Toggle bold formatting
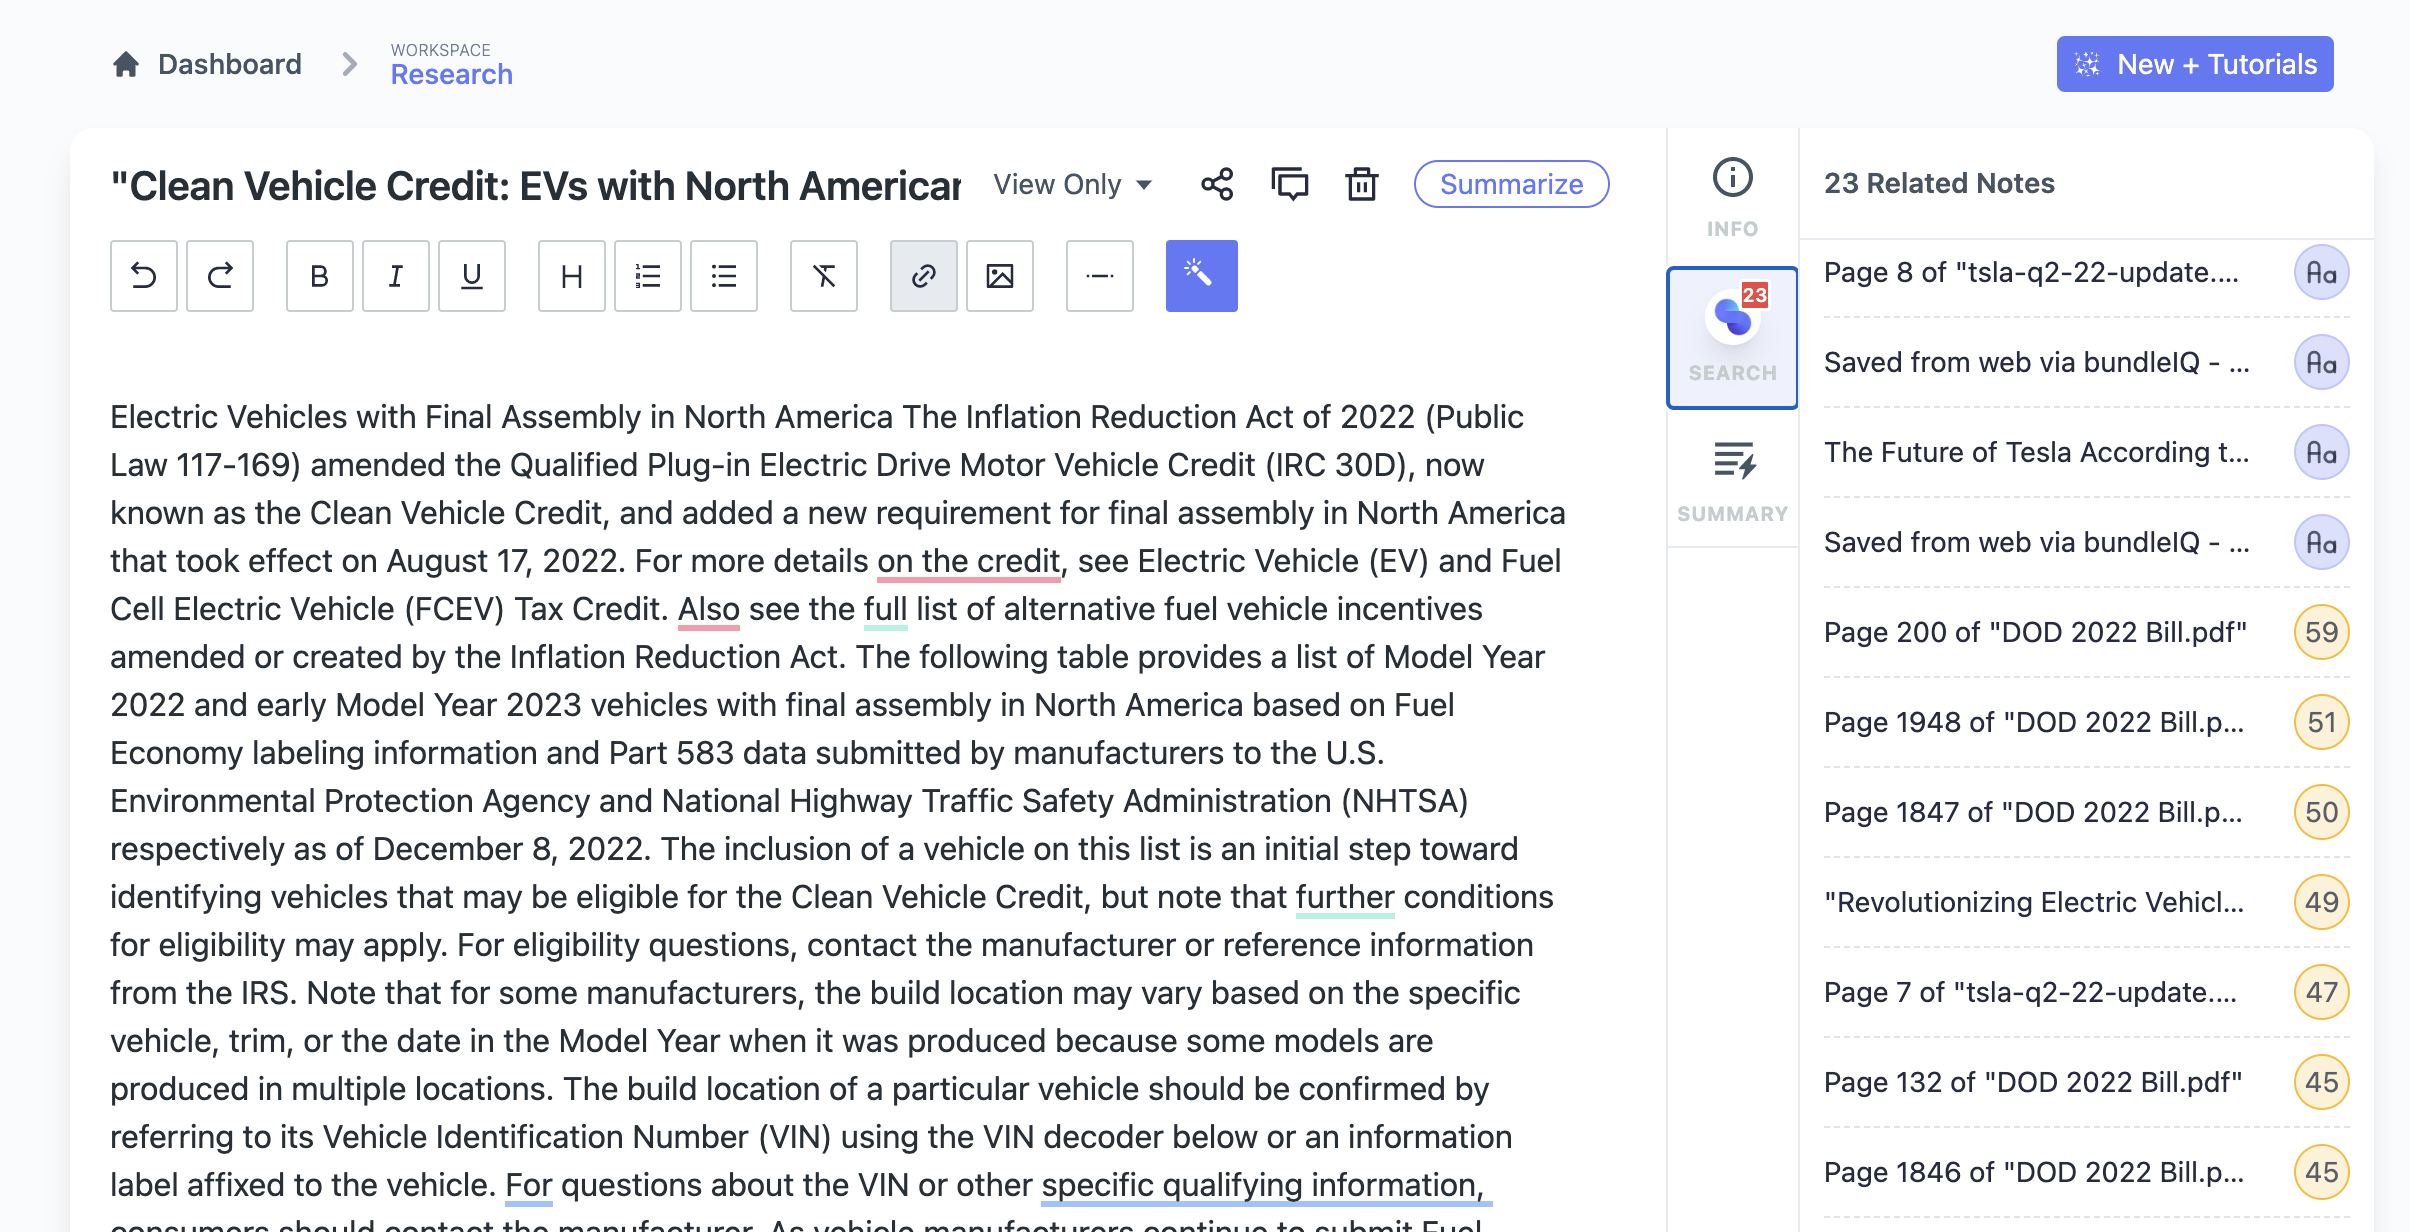Image resolution: width=2410 pixels, height=1232 pixels. (320, 276)
